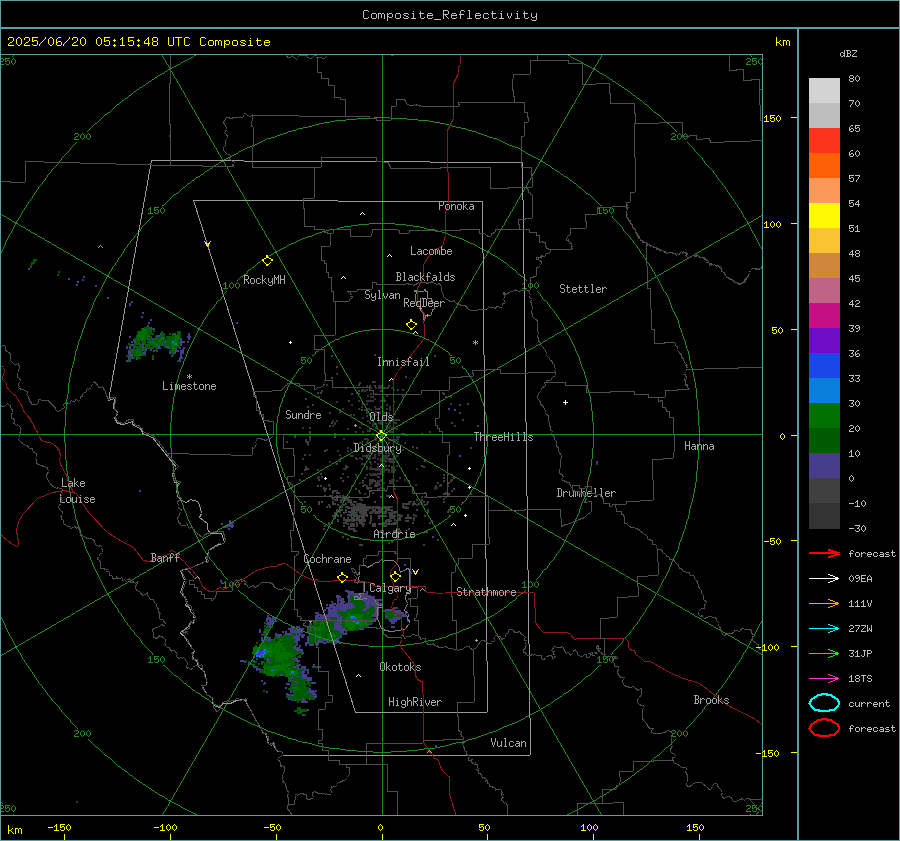
Task: Click the Sylvan label
Action: (382, 295)
